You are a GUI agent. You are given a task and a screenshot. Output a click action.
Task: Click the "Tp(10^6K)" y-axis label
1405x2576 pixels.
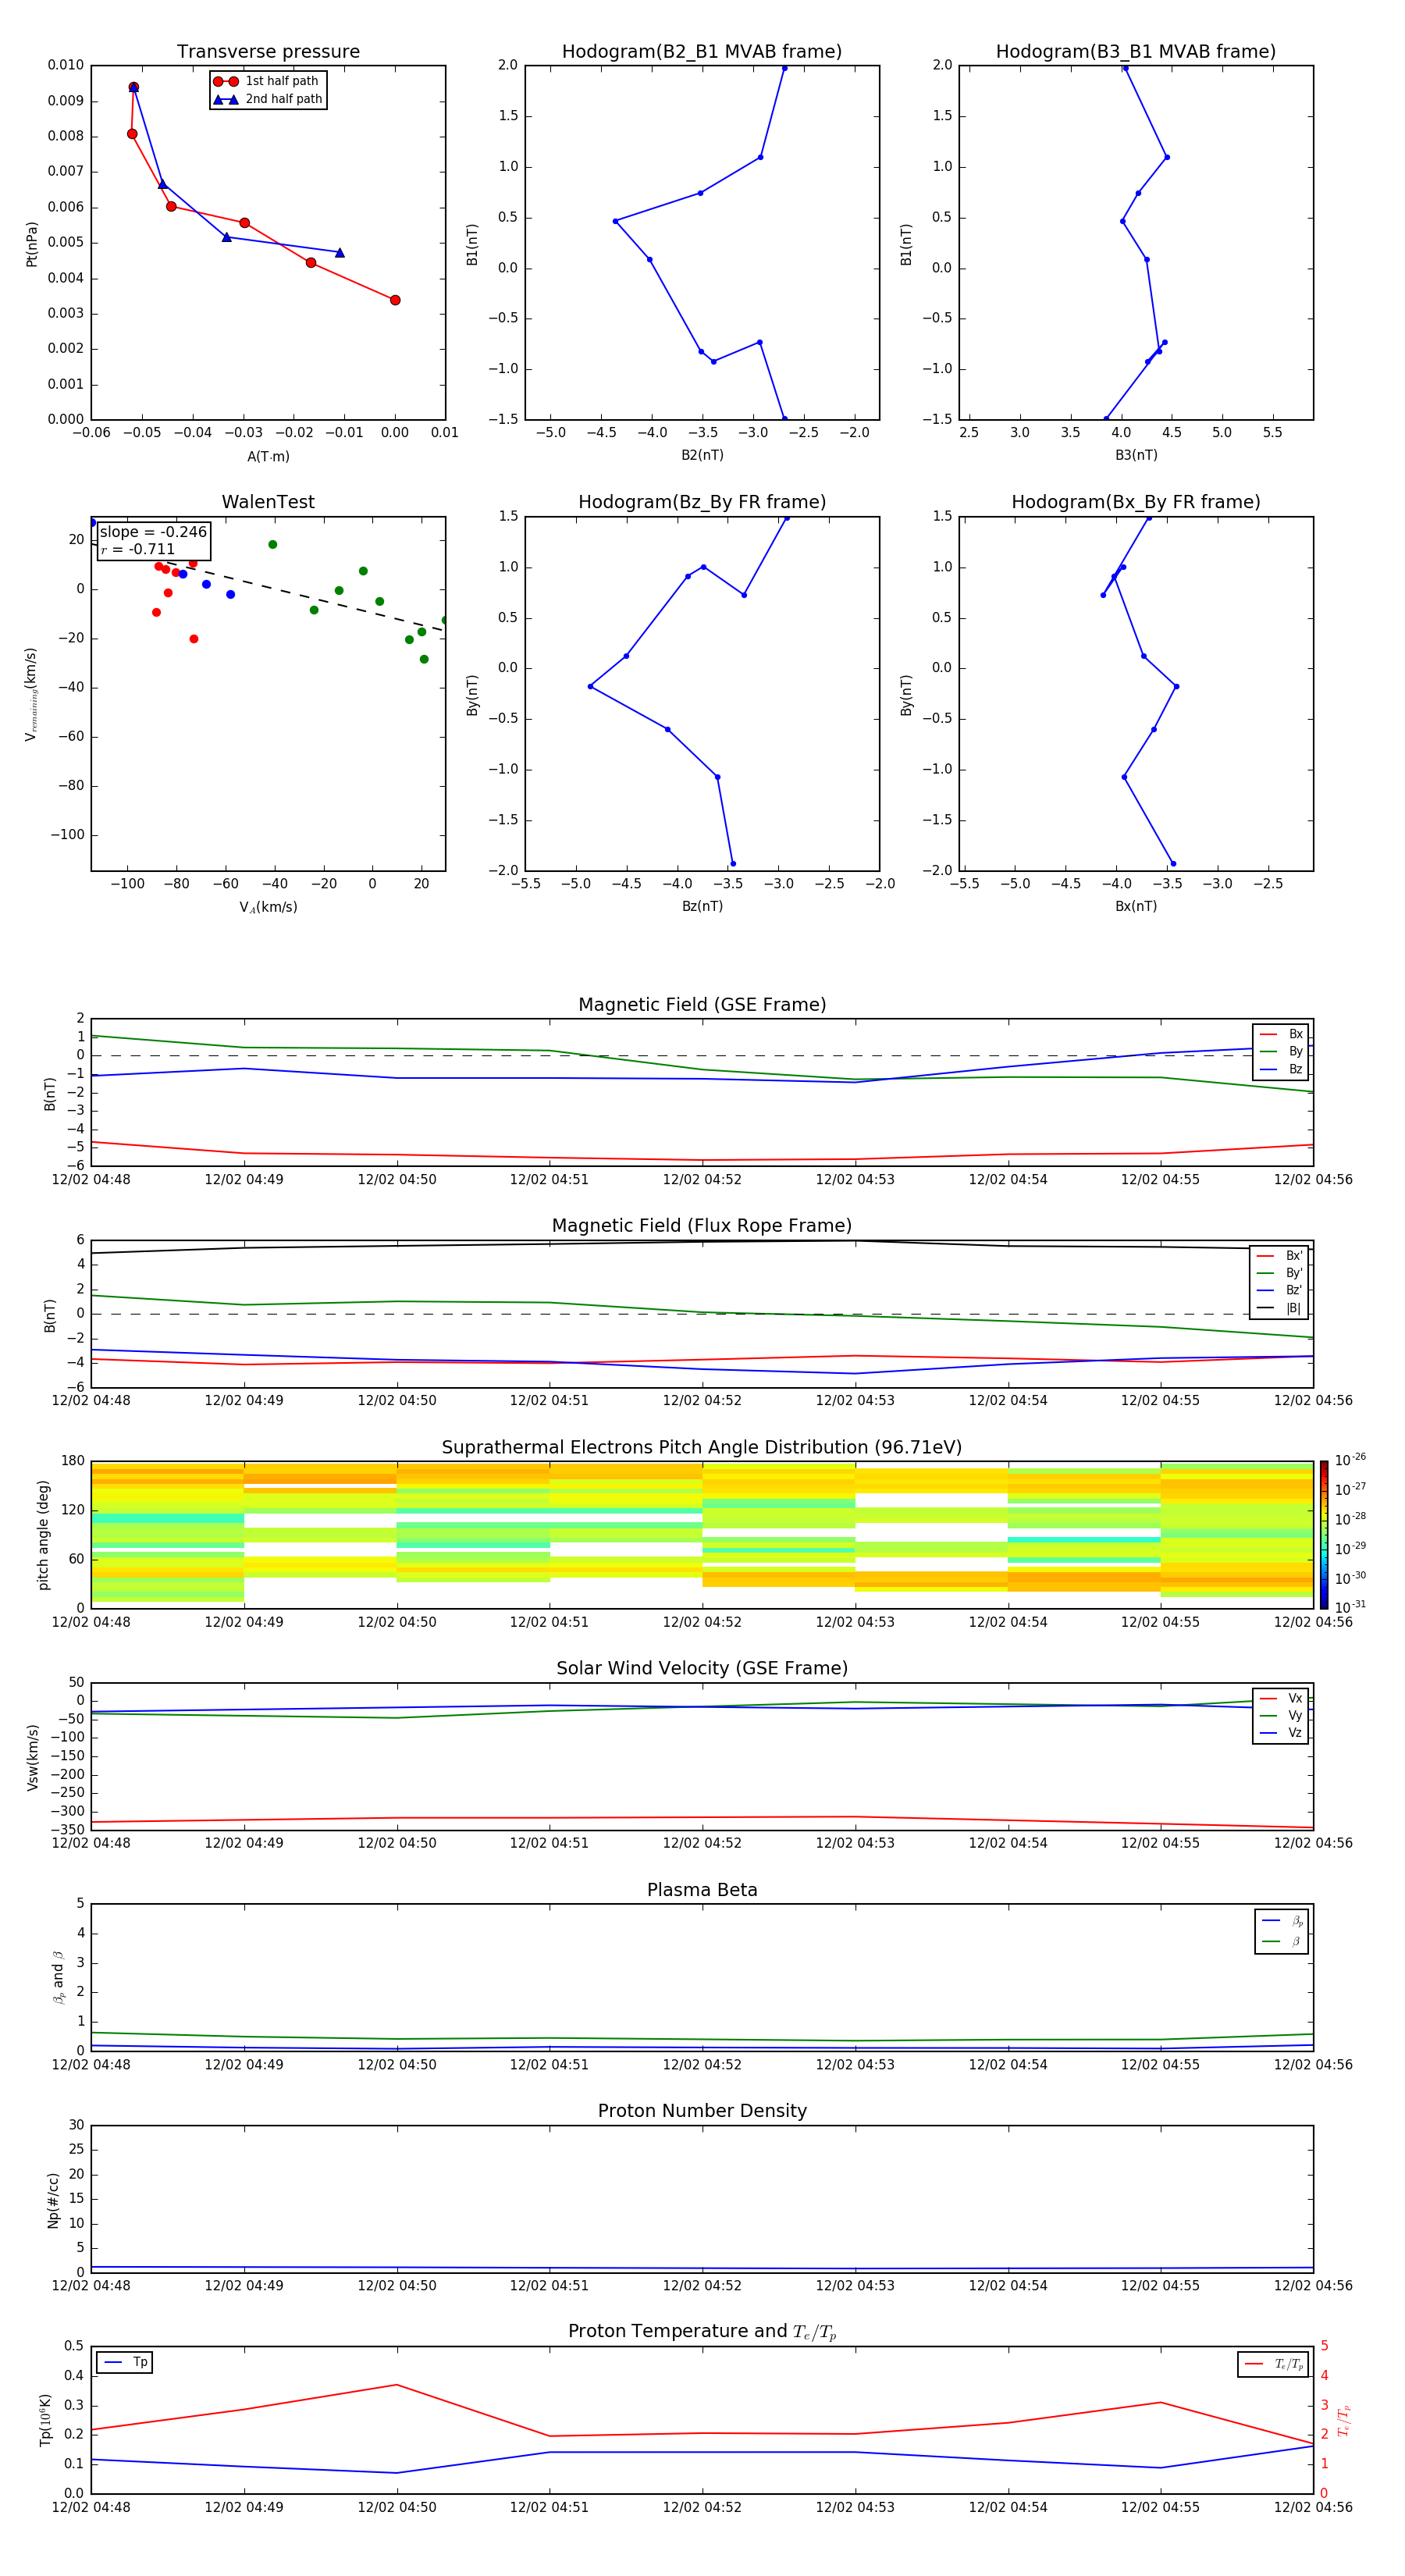point(45,2420)
